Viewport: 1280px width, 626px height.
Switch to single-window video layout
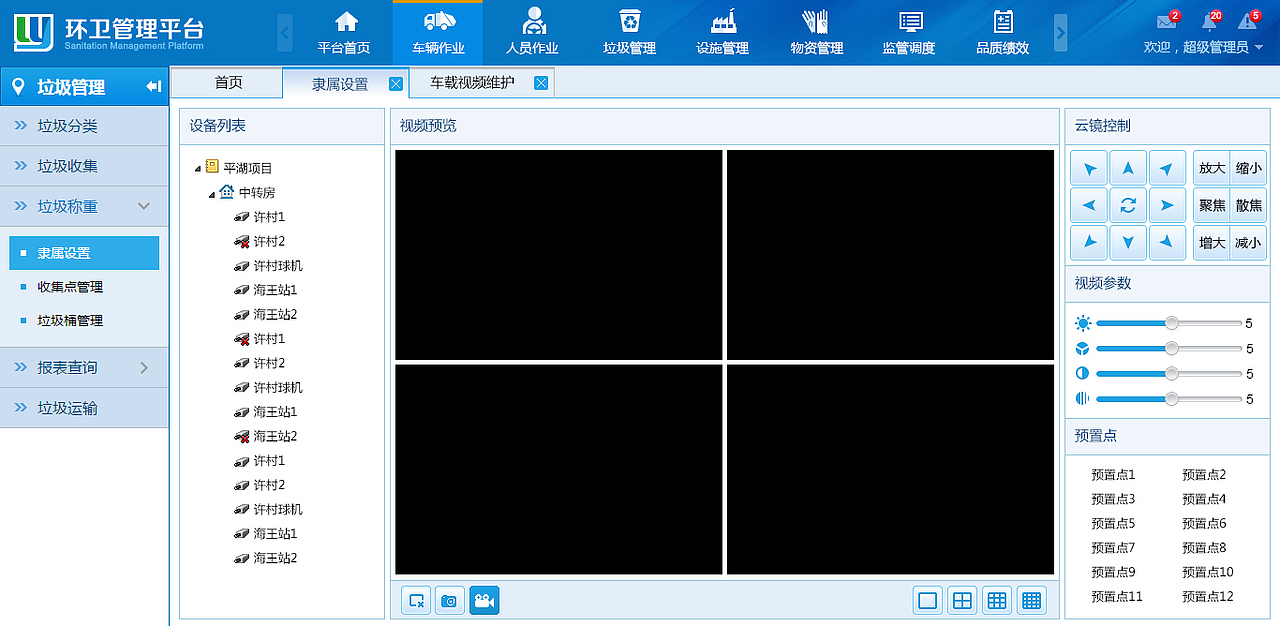(x=928, y=600)
